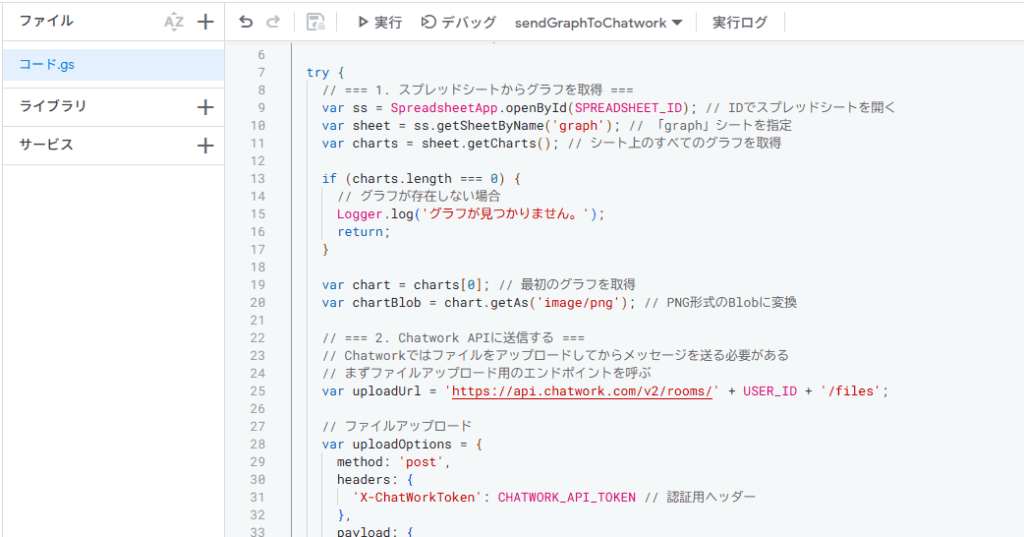Start debugging with デバッグ button
This screenshot has height=537, width=1024.
[x=458, y=22]
